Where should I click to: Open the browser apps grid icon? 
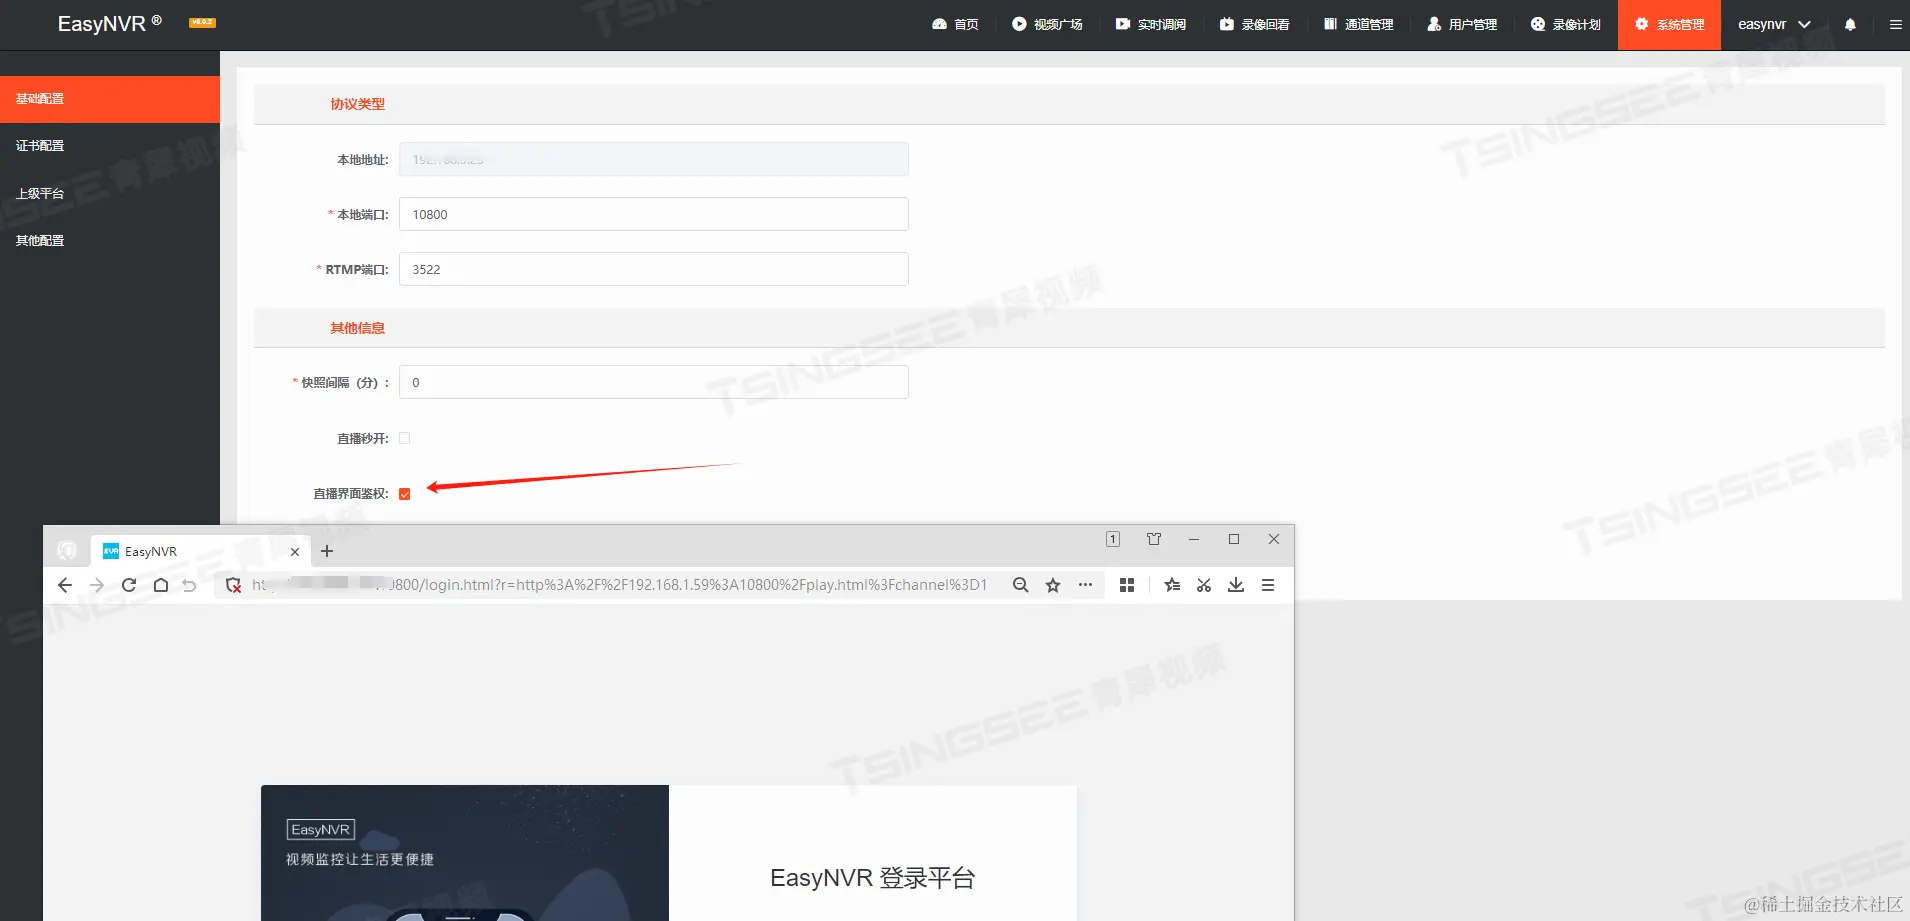(x=1127, y=585)
